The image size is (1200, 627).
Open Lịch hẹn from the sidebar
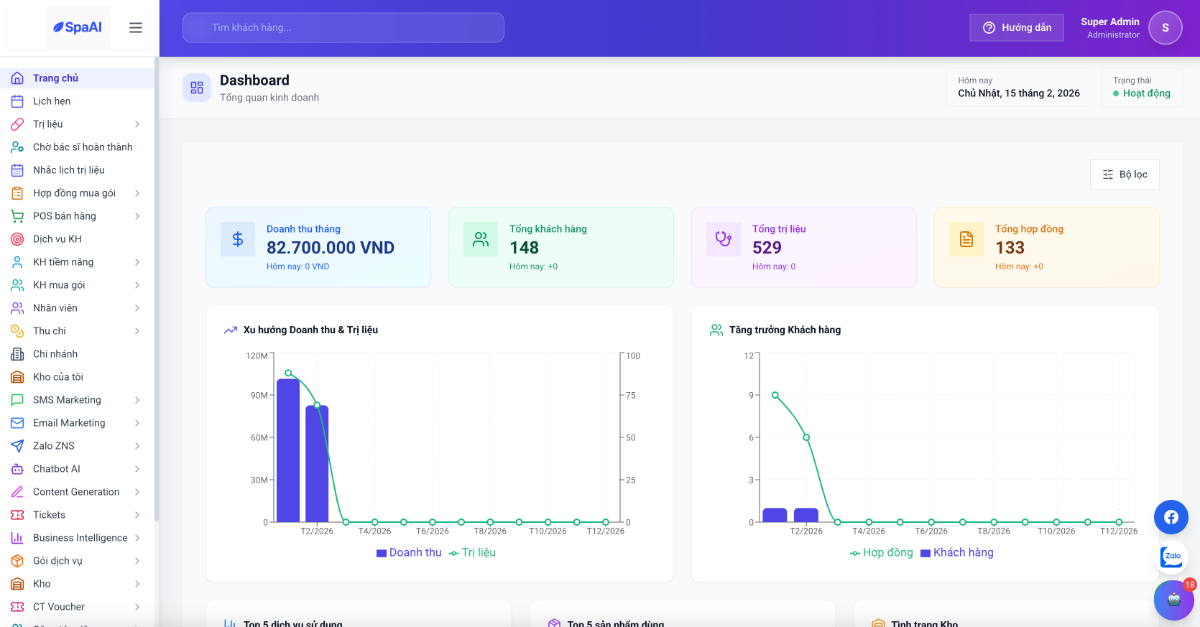click(x=52, y=101)
